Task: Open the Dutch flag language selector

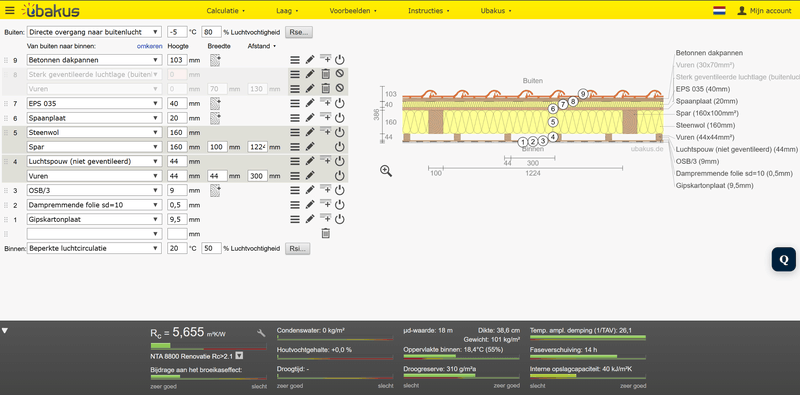Action: [719, 10]
